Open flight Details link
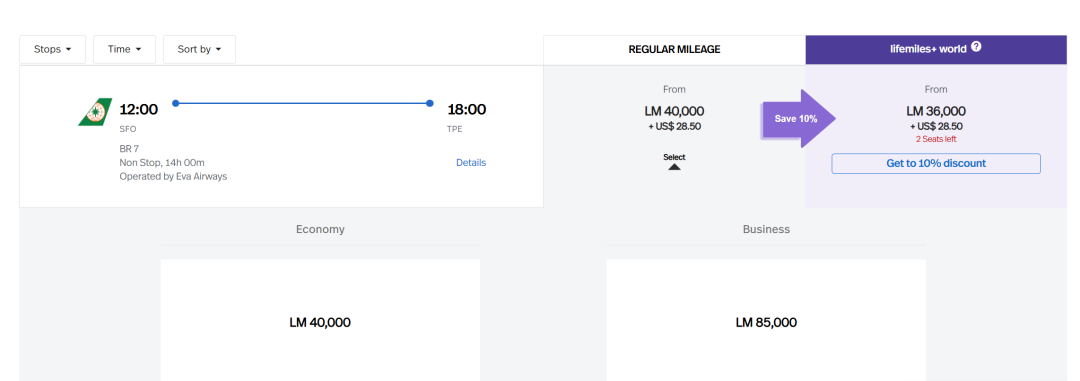This screenshot has width=1080, height=381. pyautogui.click(x=471, y=163)
